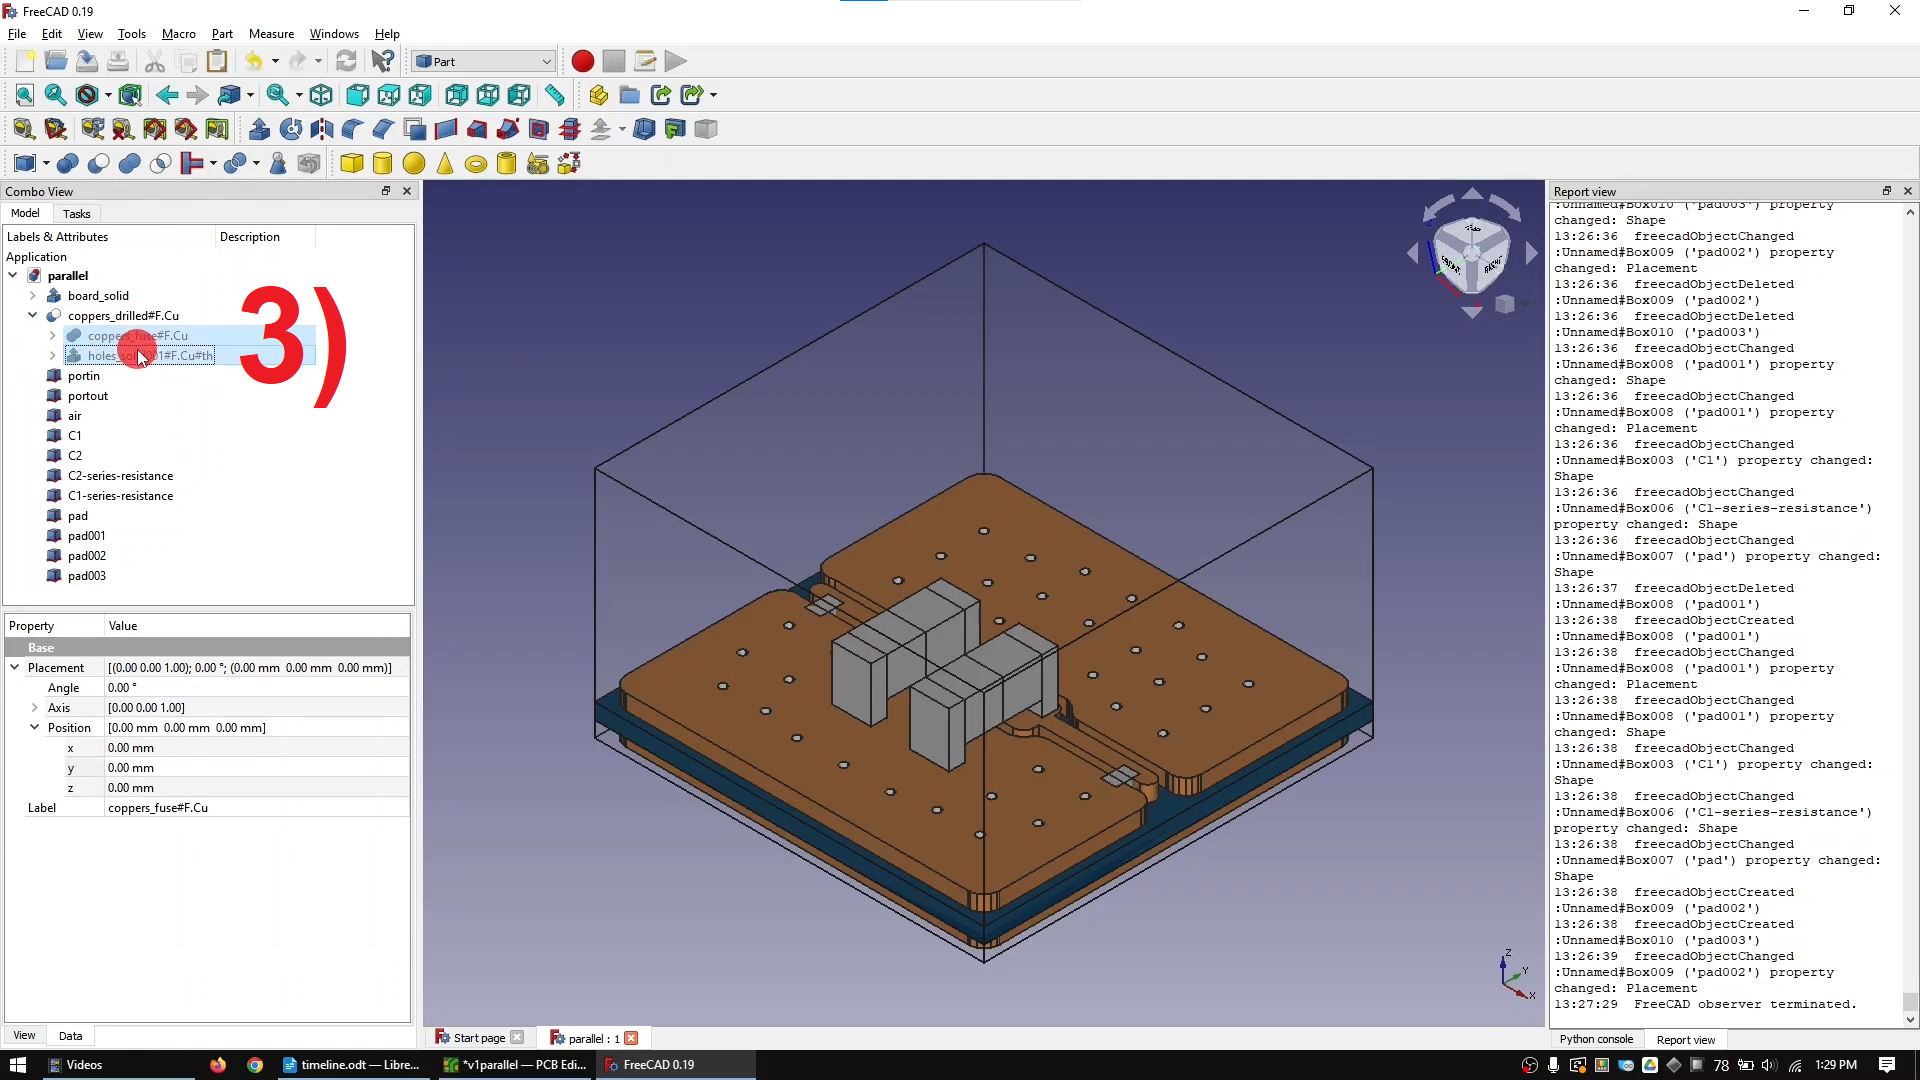Open the Extrude tool
The height and width of the screenshot is (1080, 1920).
(259, 128)
